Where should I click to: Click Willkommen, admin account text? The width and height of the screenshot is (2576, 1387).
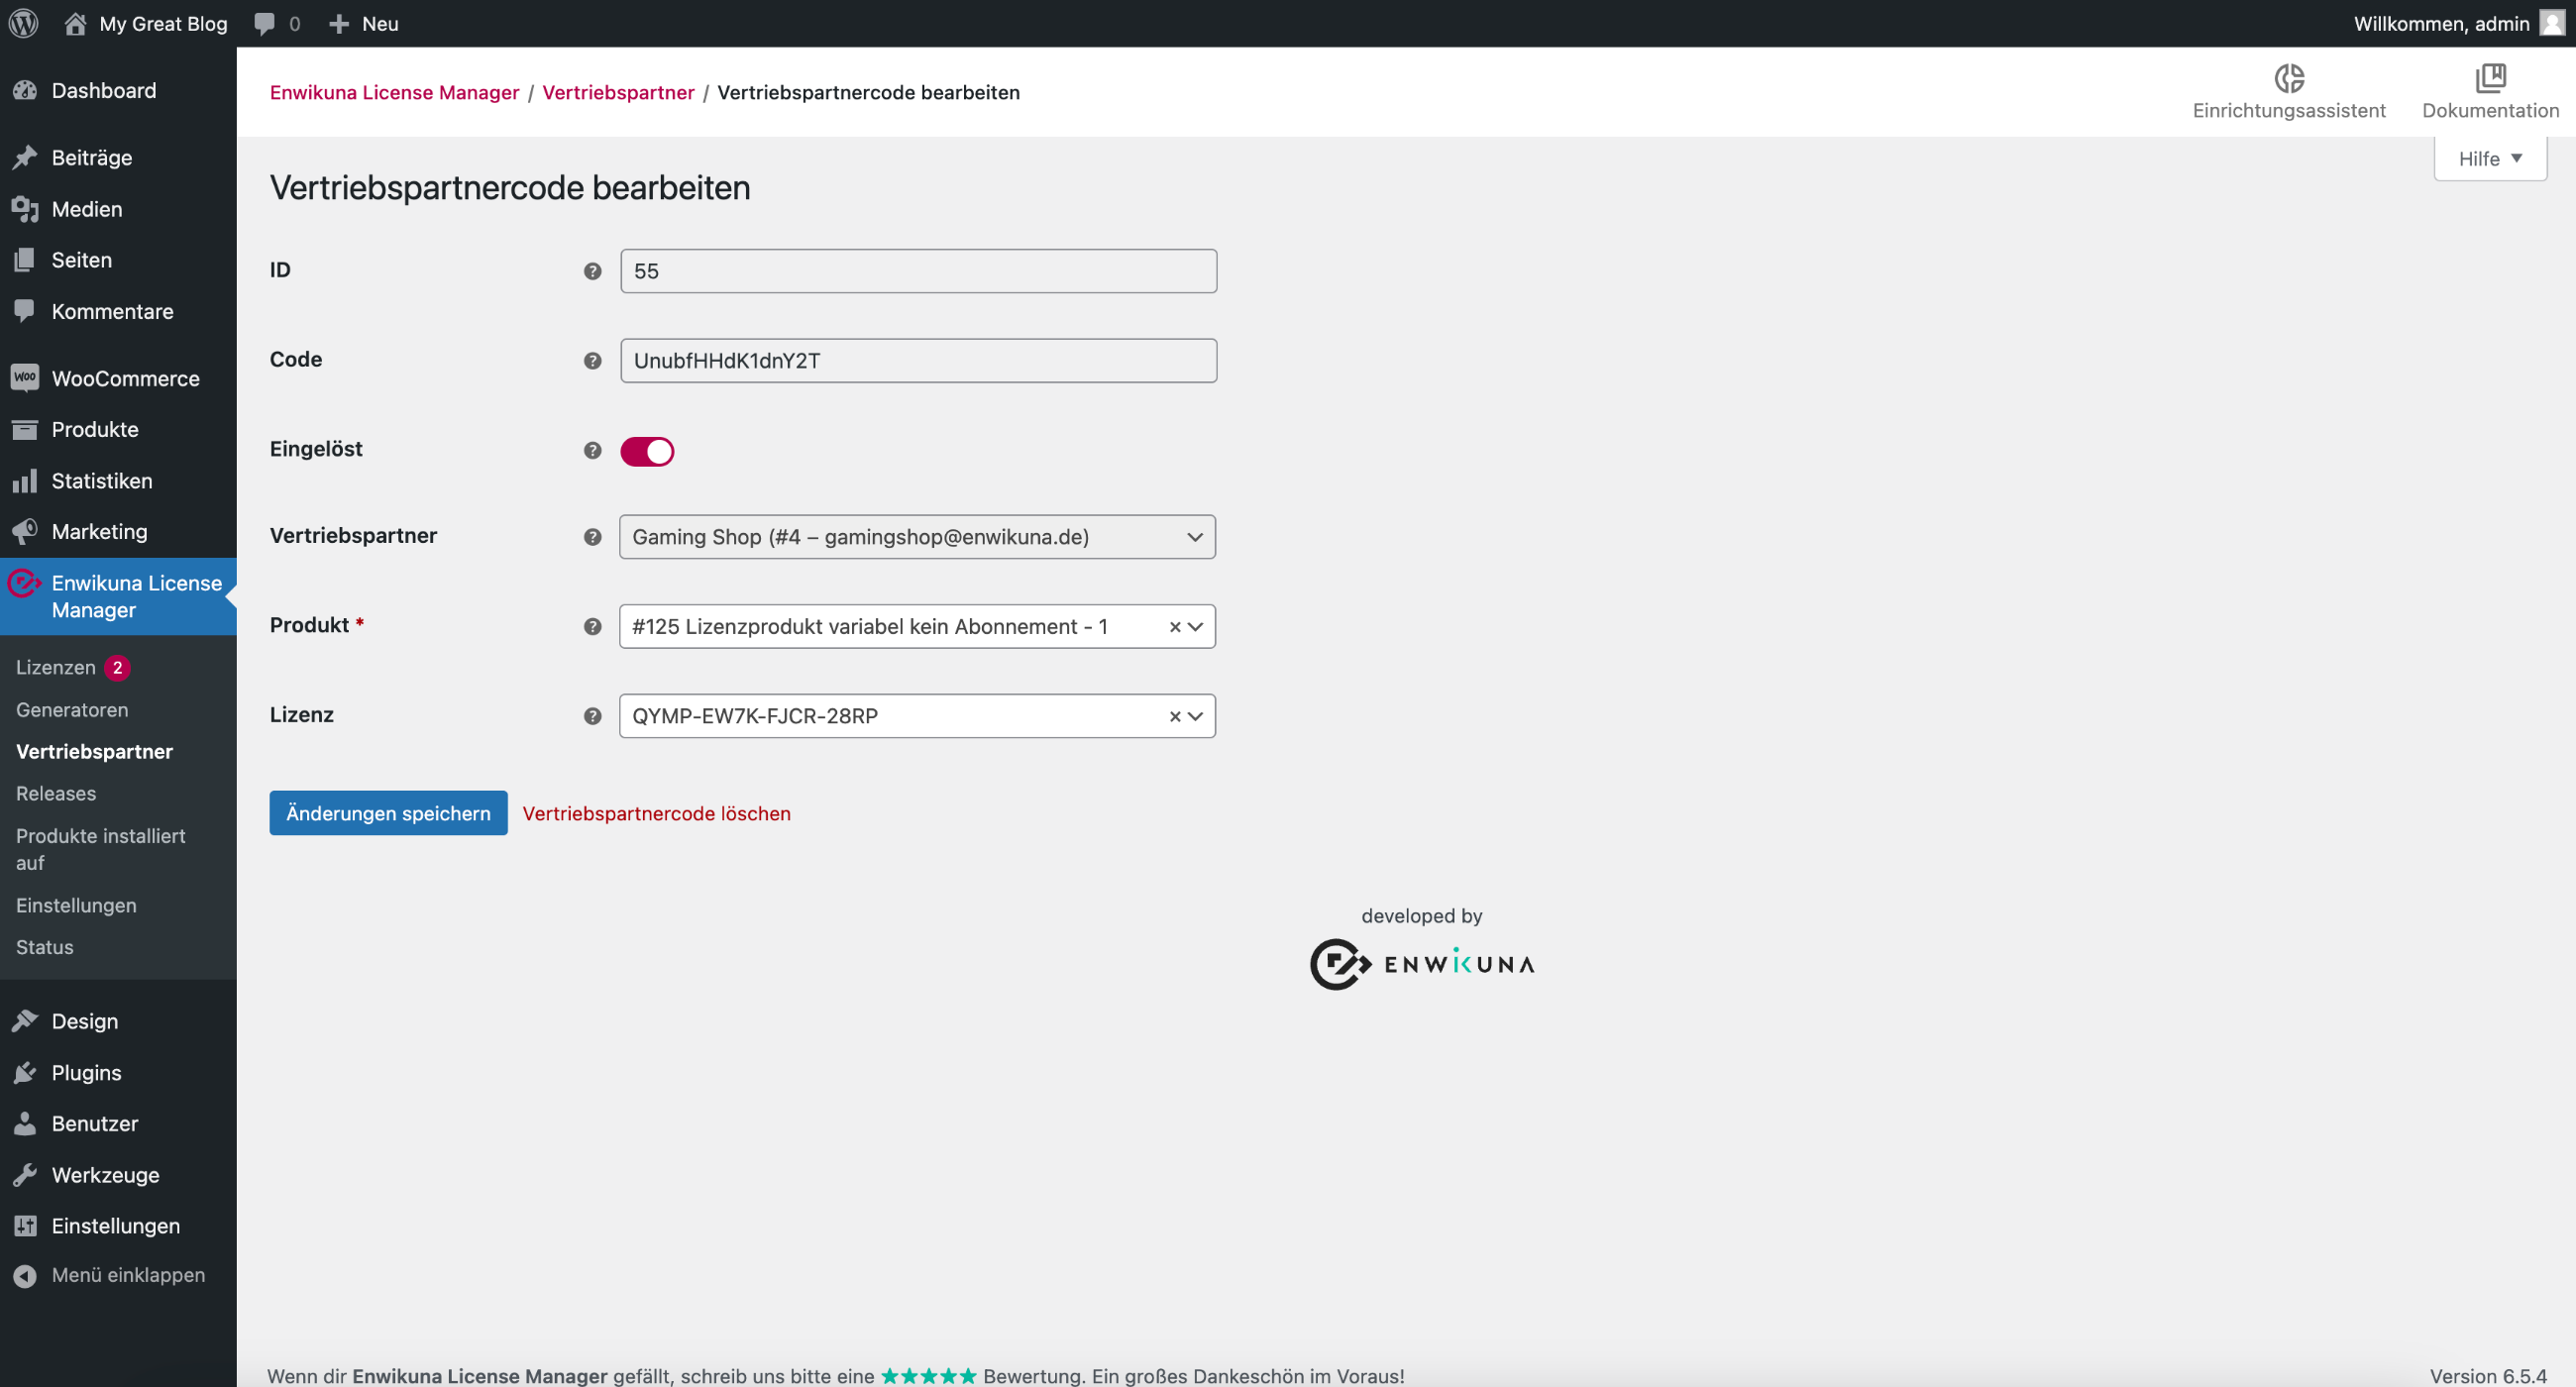2441,23
